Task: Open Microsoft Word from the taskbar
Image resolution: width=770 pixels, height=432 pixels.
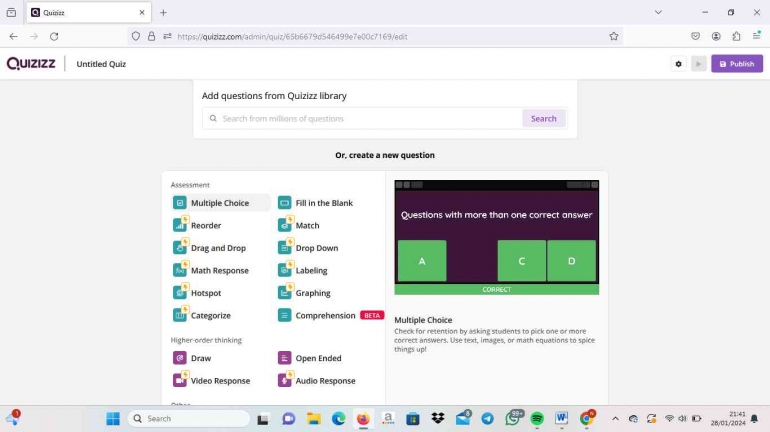Action: pyautogui.click(x=561, y=419)
